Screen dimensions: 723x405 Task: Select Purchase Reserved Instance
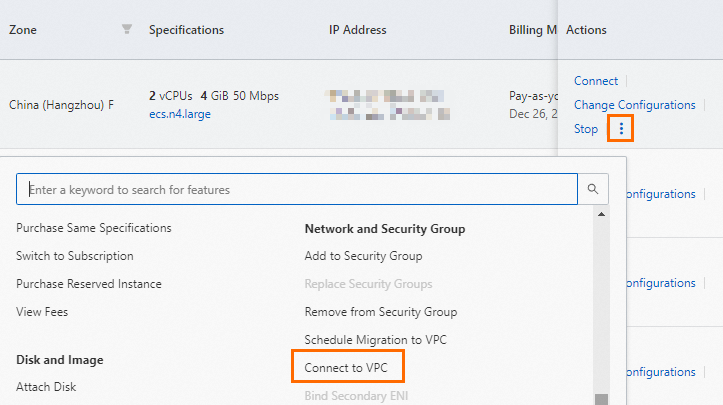coord(89,284)
